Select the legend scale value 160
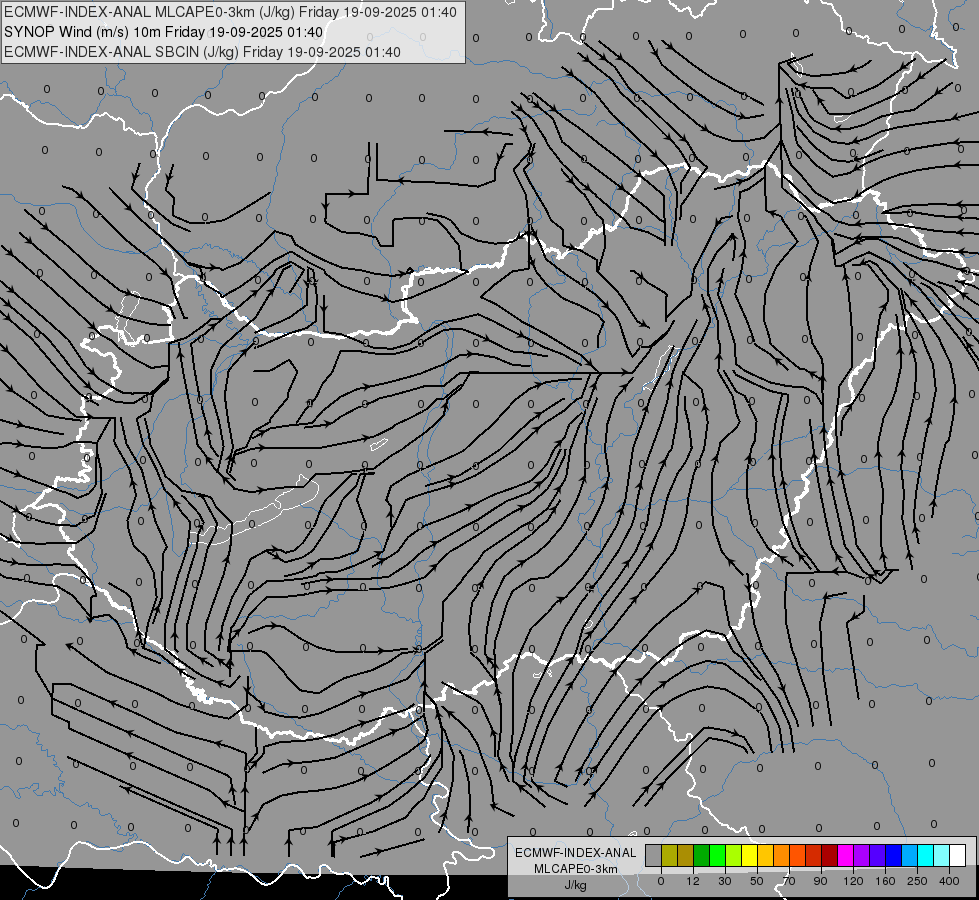 [x=885, y=881]
